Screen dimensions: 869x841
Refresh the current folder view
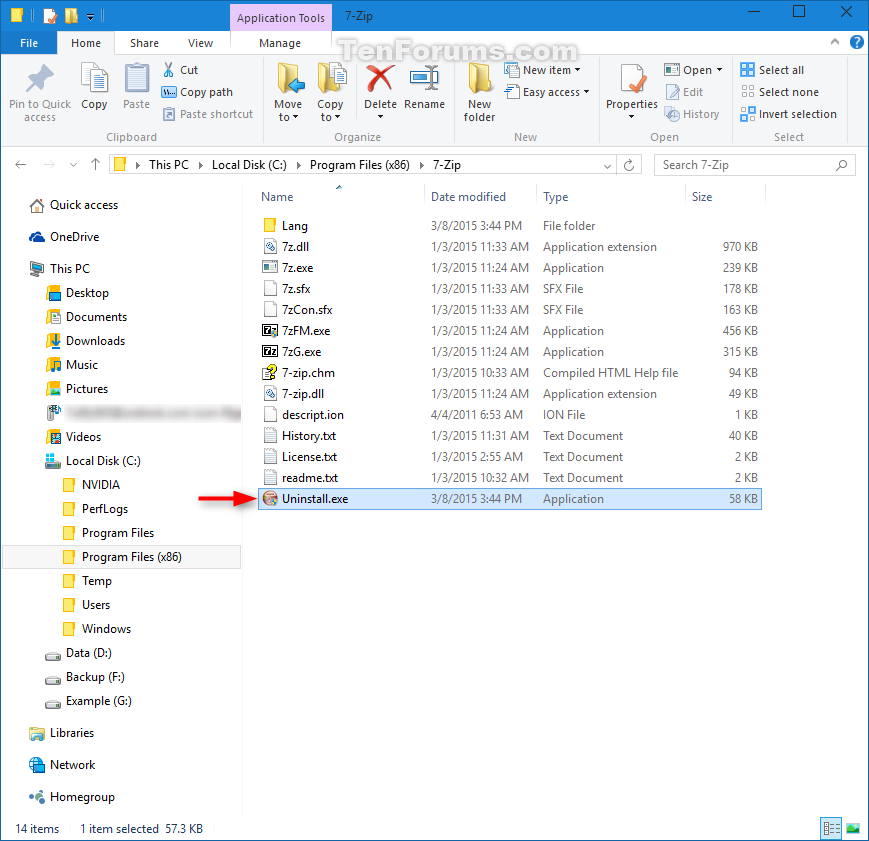click(x=629, y=165)
